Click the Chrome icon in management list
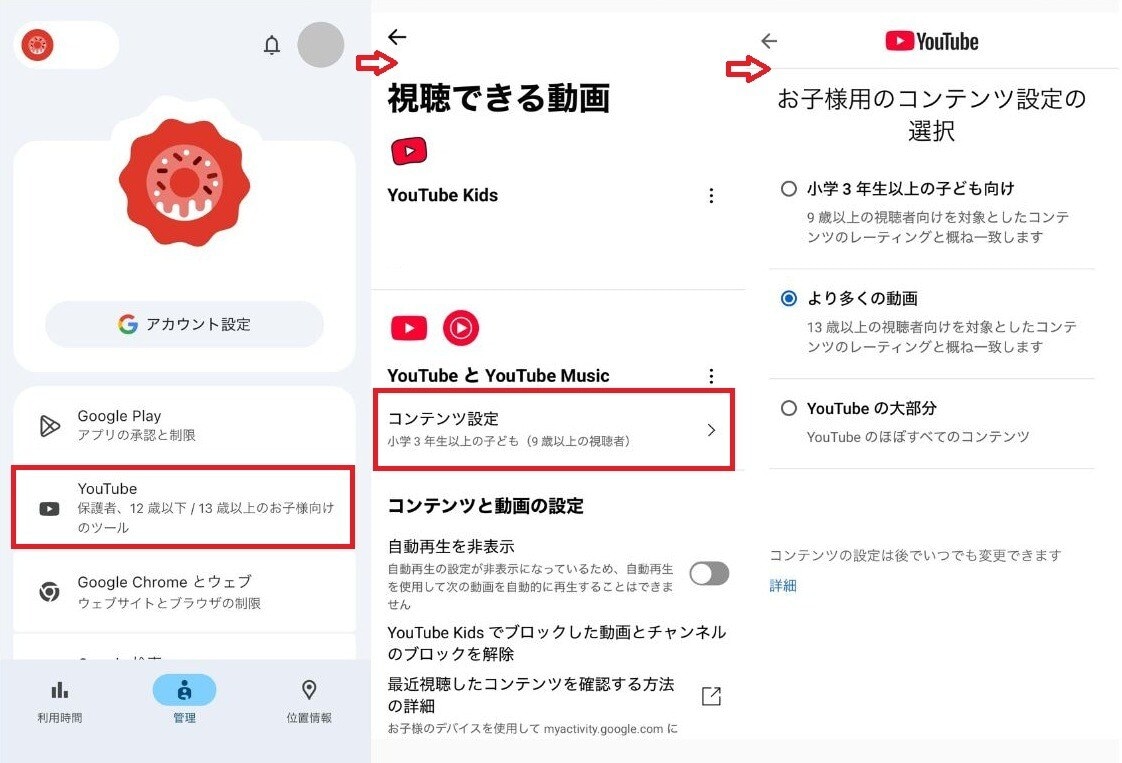Screen dimensions: 1122x763 (49, 592)
